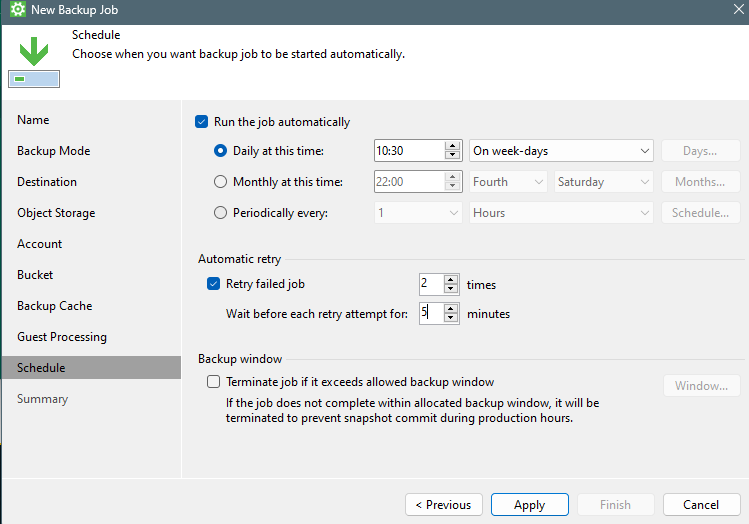Disable the Retry failed job checkbox
This screenshot has height=524, width=749.
tap(213, 284)
